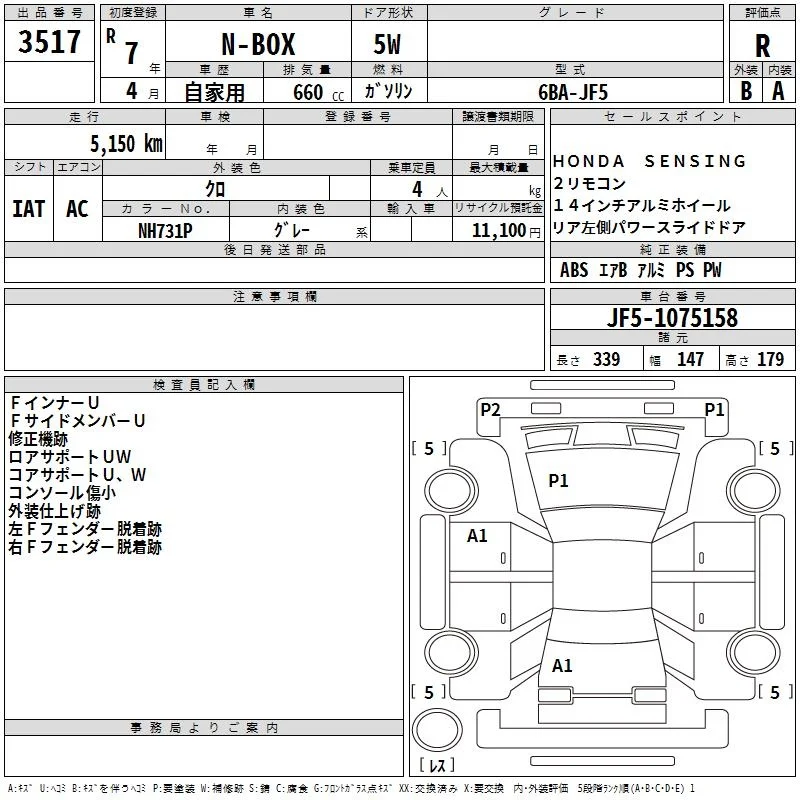The height and width of the screenshot is (800, 800).
Task: Select the P2 damage mark on the car diagram
Action: 490,410
